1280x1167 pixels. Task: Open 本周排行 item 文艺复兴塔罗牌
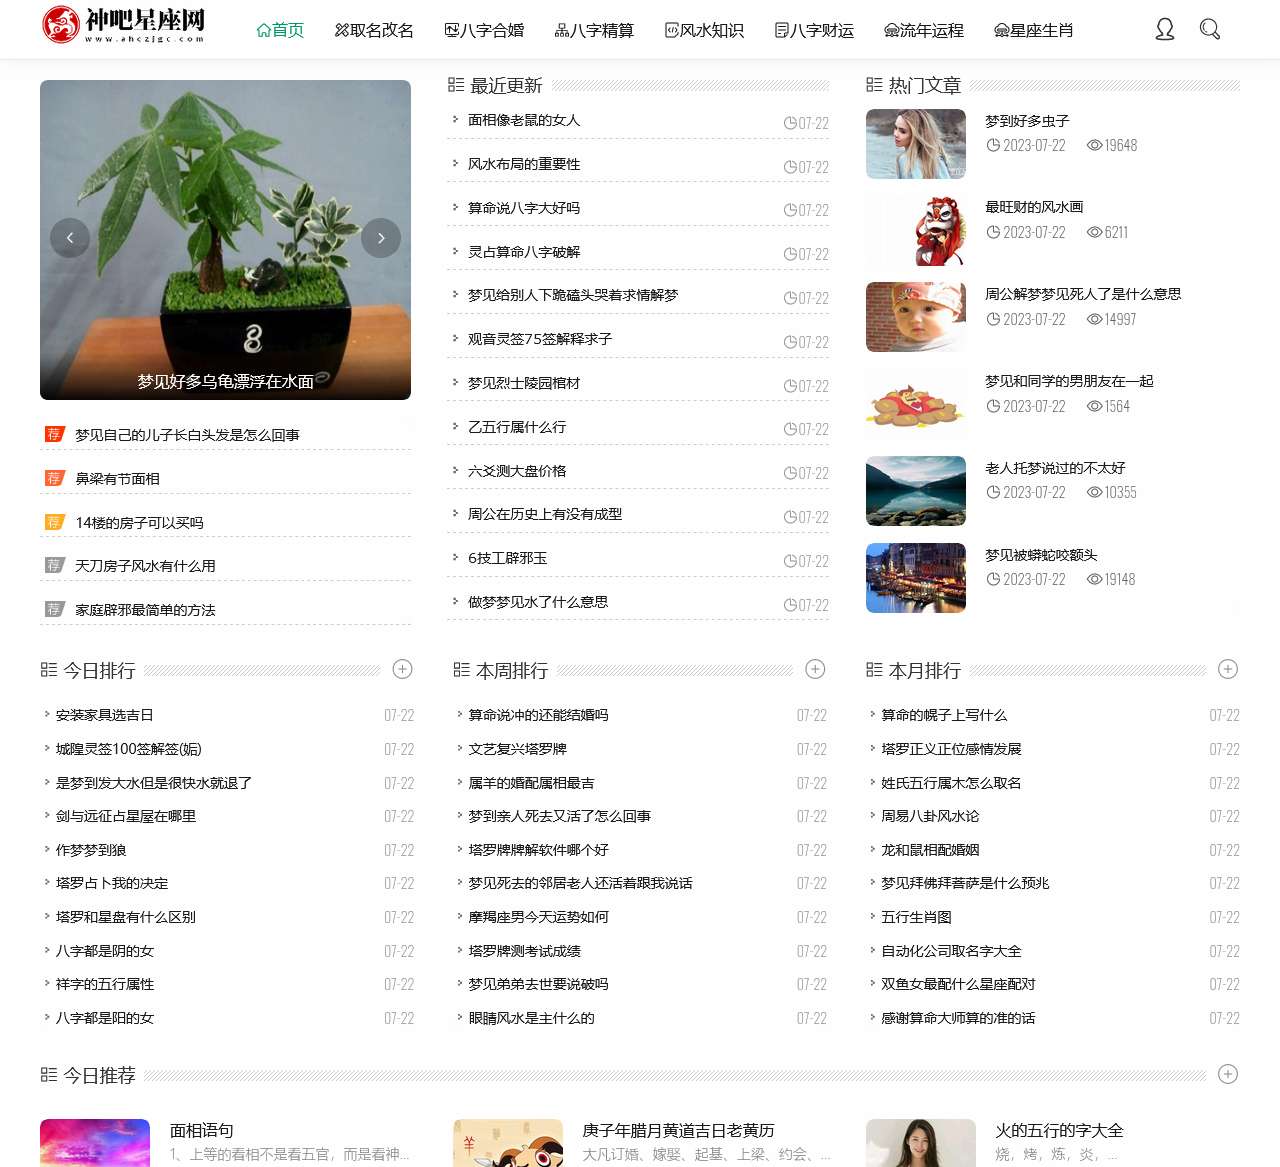[x=518, y=749]
